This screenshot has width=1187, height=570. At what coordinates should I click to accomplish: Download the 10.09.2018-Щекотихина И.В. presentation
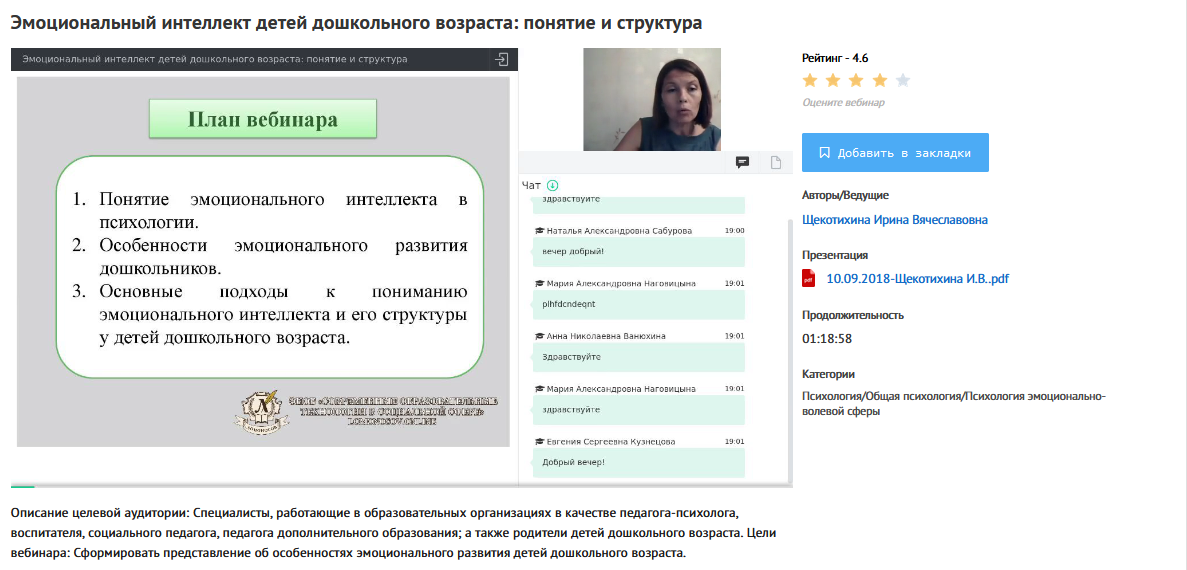point(917,279)
